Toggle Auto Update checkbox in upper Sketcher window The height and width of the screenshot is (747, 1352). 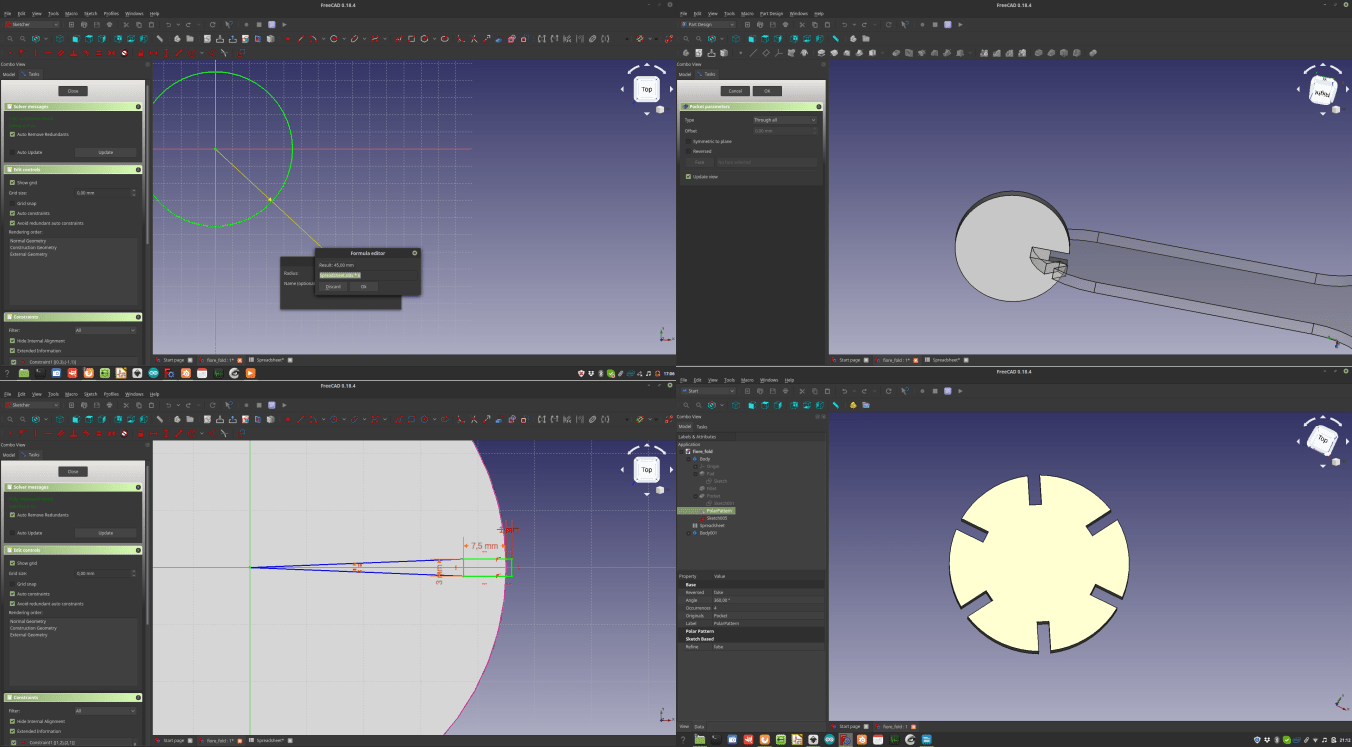pyautogui.click(x=12, y=152)
